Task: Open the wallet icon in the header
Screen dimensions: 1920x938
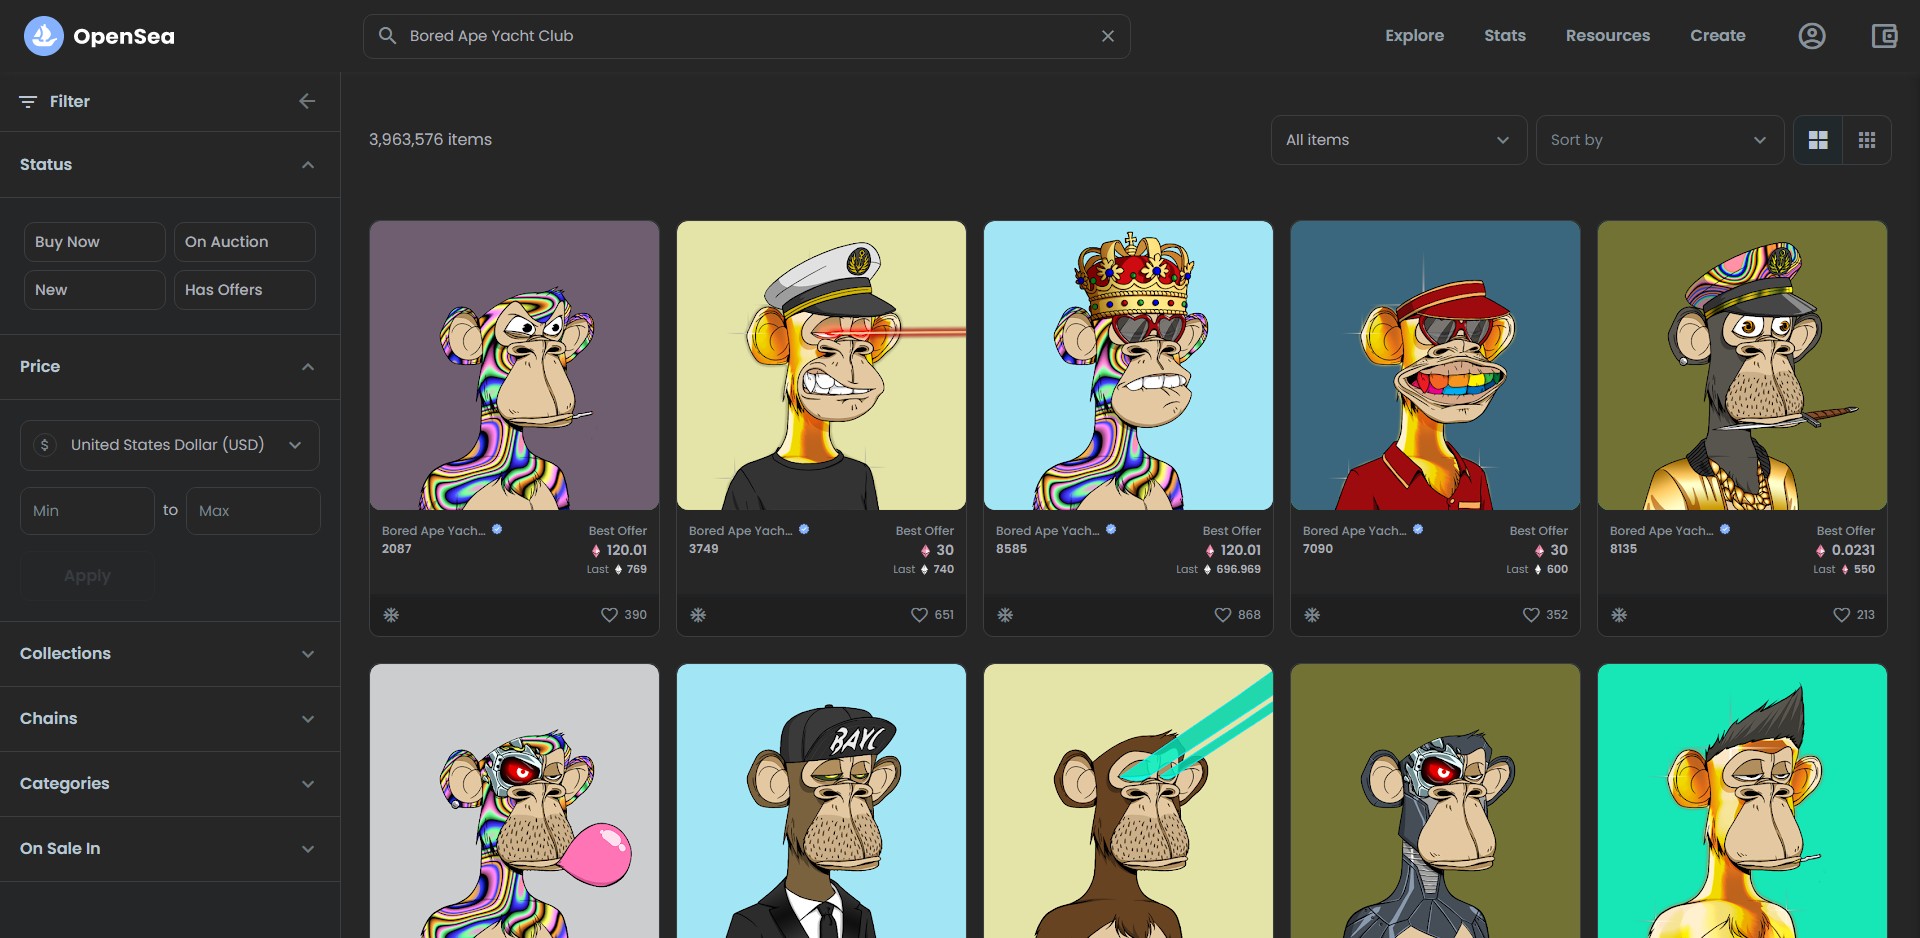Action: (x=1884, y=36)
